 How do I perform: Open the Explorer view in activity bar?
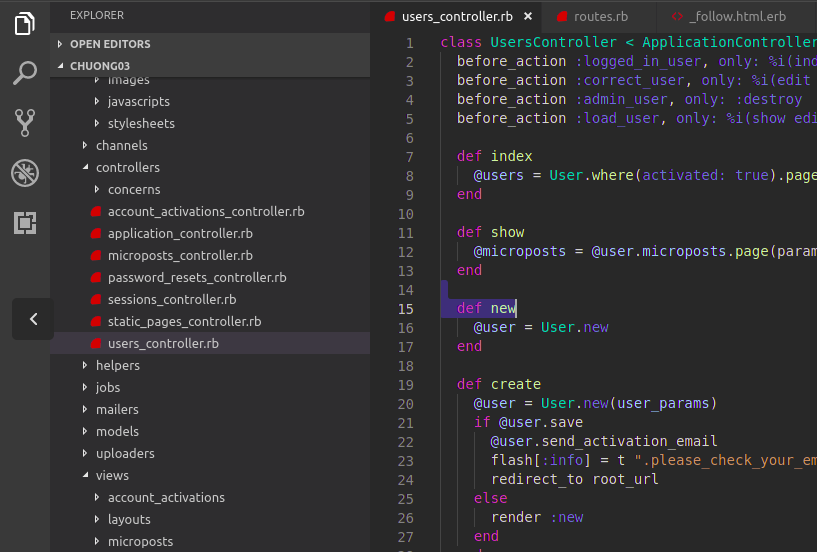point(25,24)
